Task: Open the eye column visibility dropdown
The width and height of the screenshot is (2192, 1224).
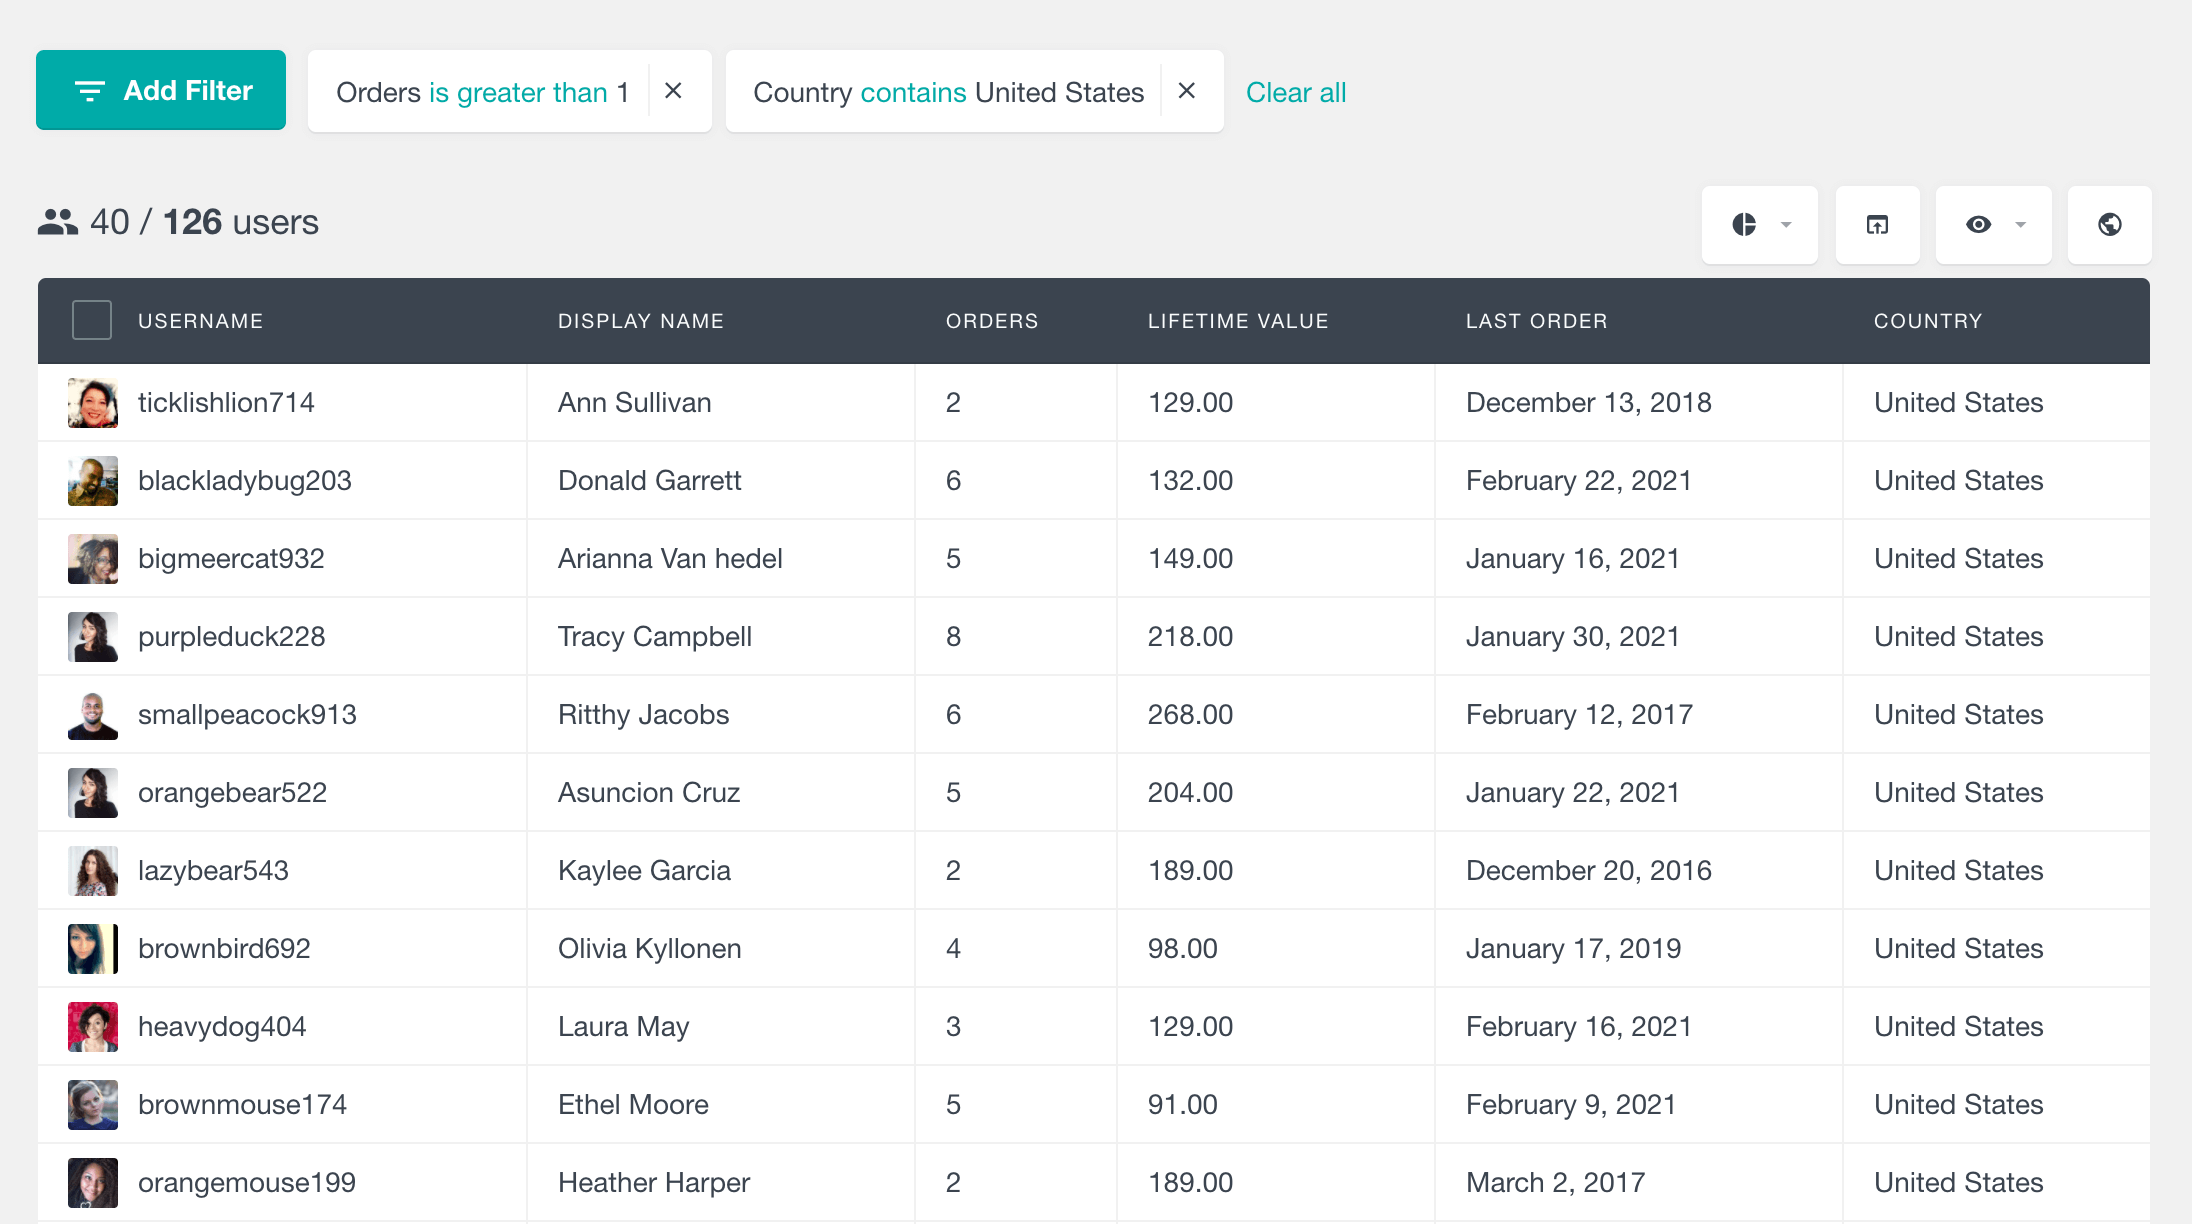Action: (1994, 225)
